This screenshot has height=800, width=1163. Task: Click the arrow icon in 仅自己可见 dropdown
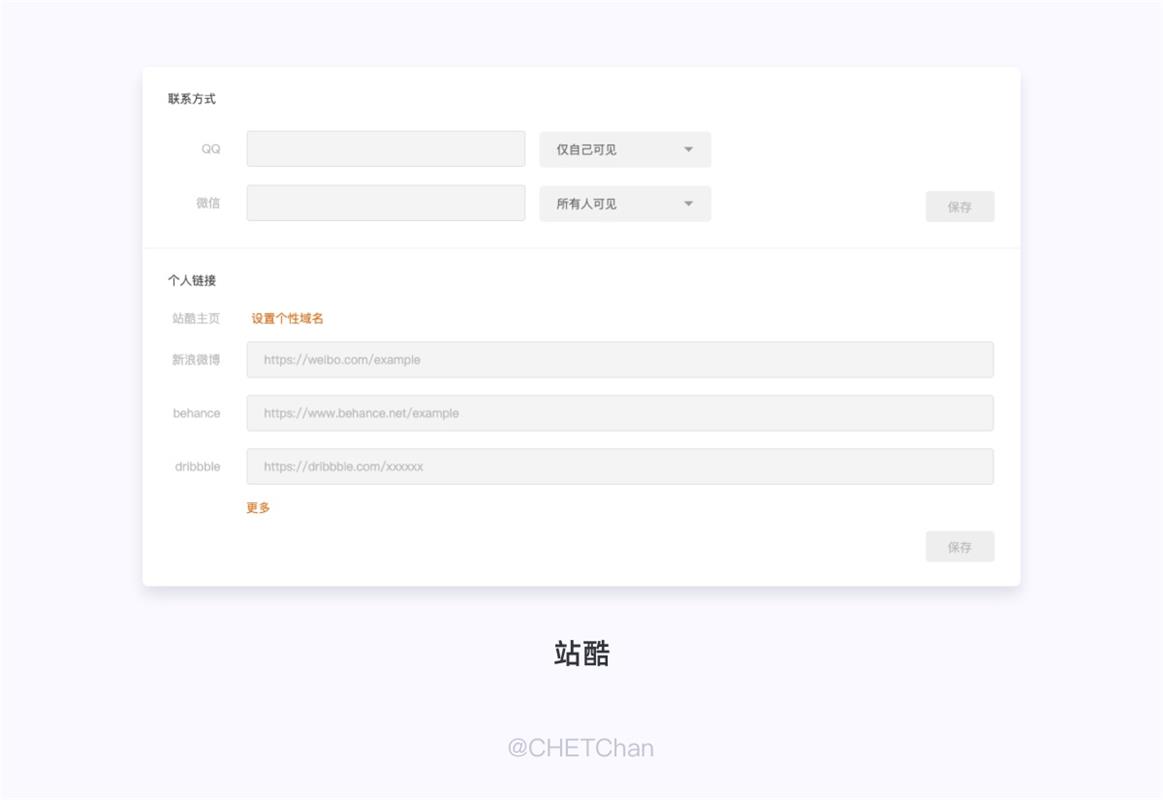(688, 150)
